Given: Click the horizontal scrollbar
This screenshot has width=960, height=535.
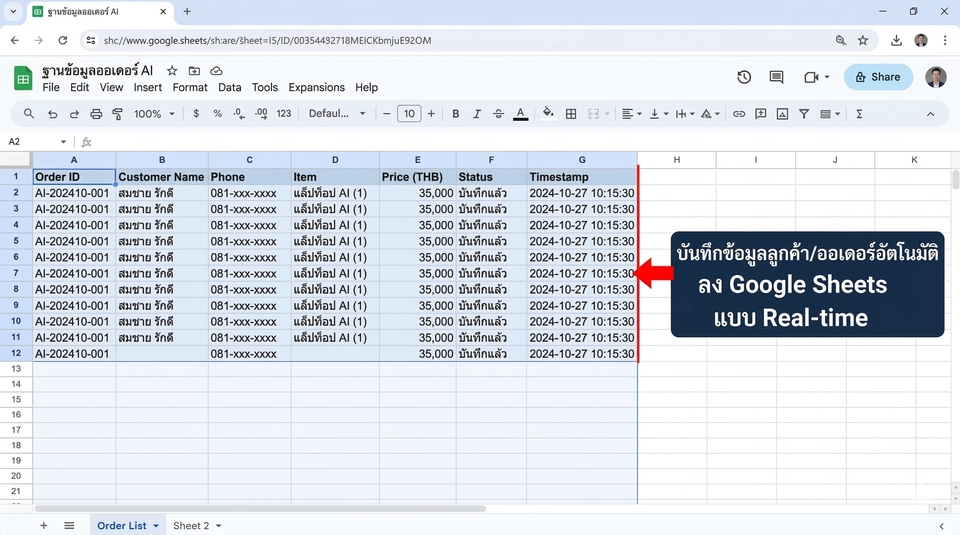Looking at the screenshot, I should (x=260, y=509).
